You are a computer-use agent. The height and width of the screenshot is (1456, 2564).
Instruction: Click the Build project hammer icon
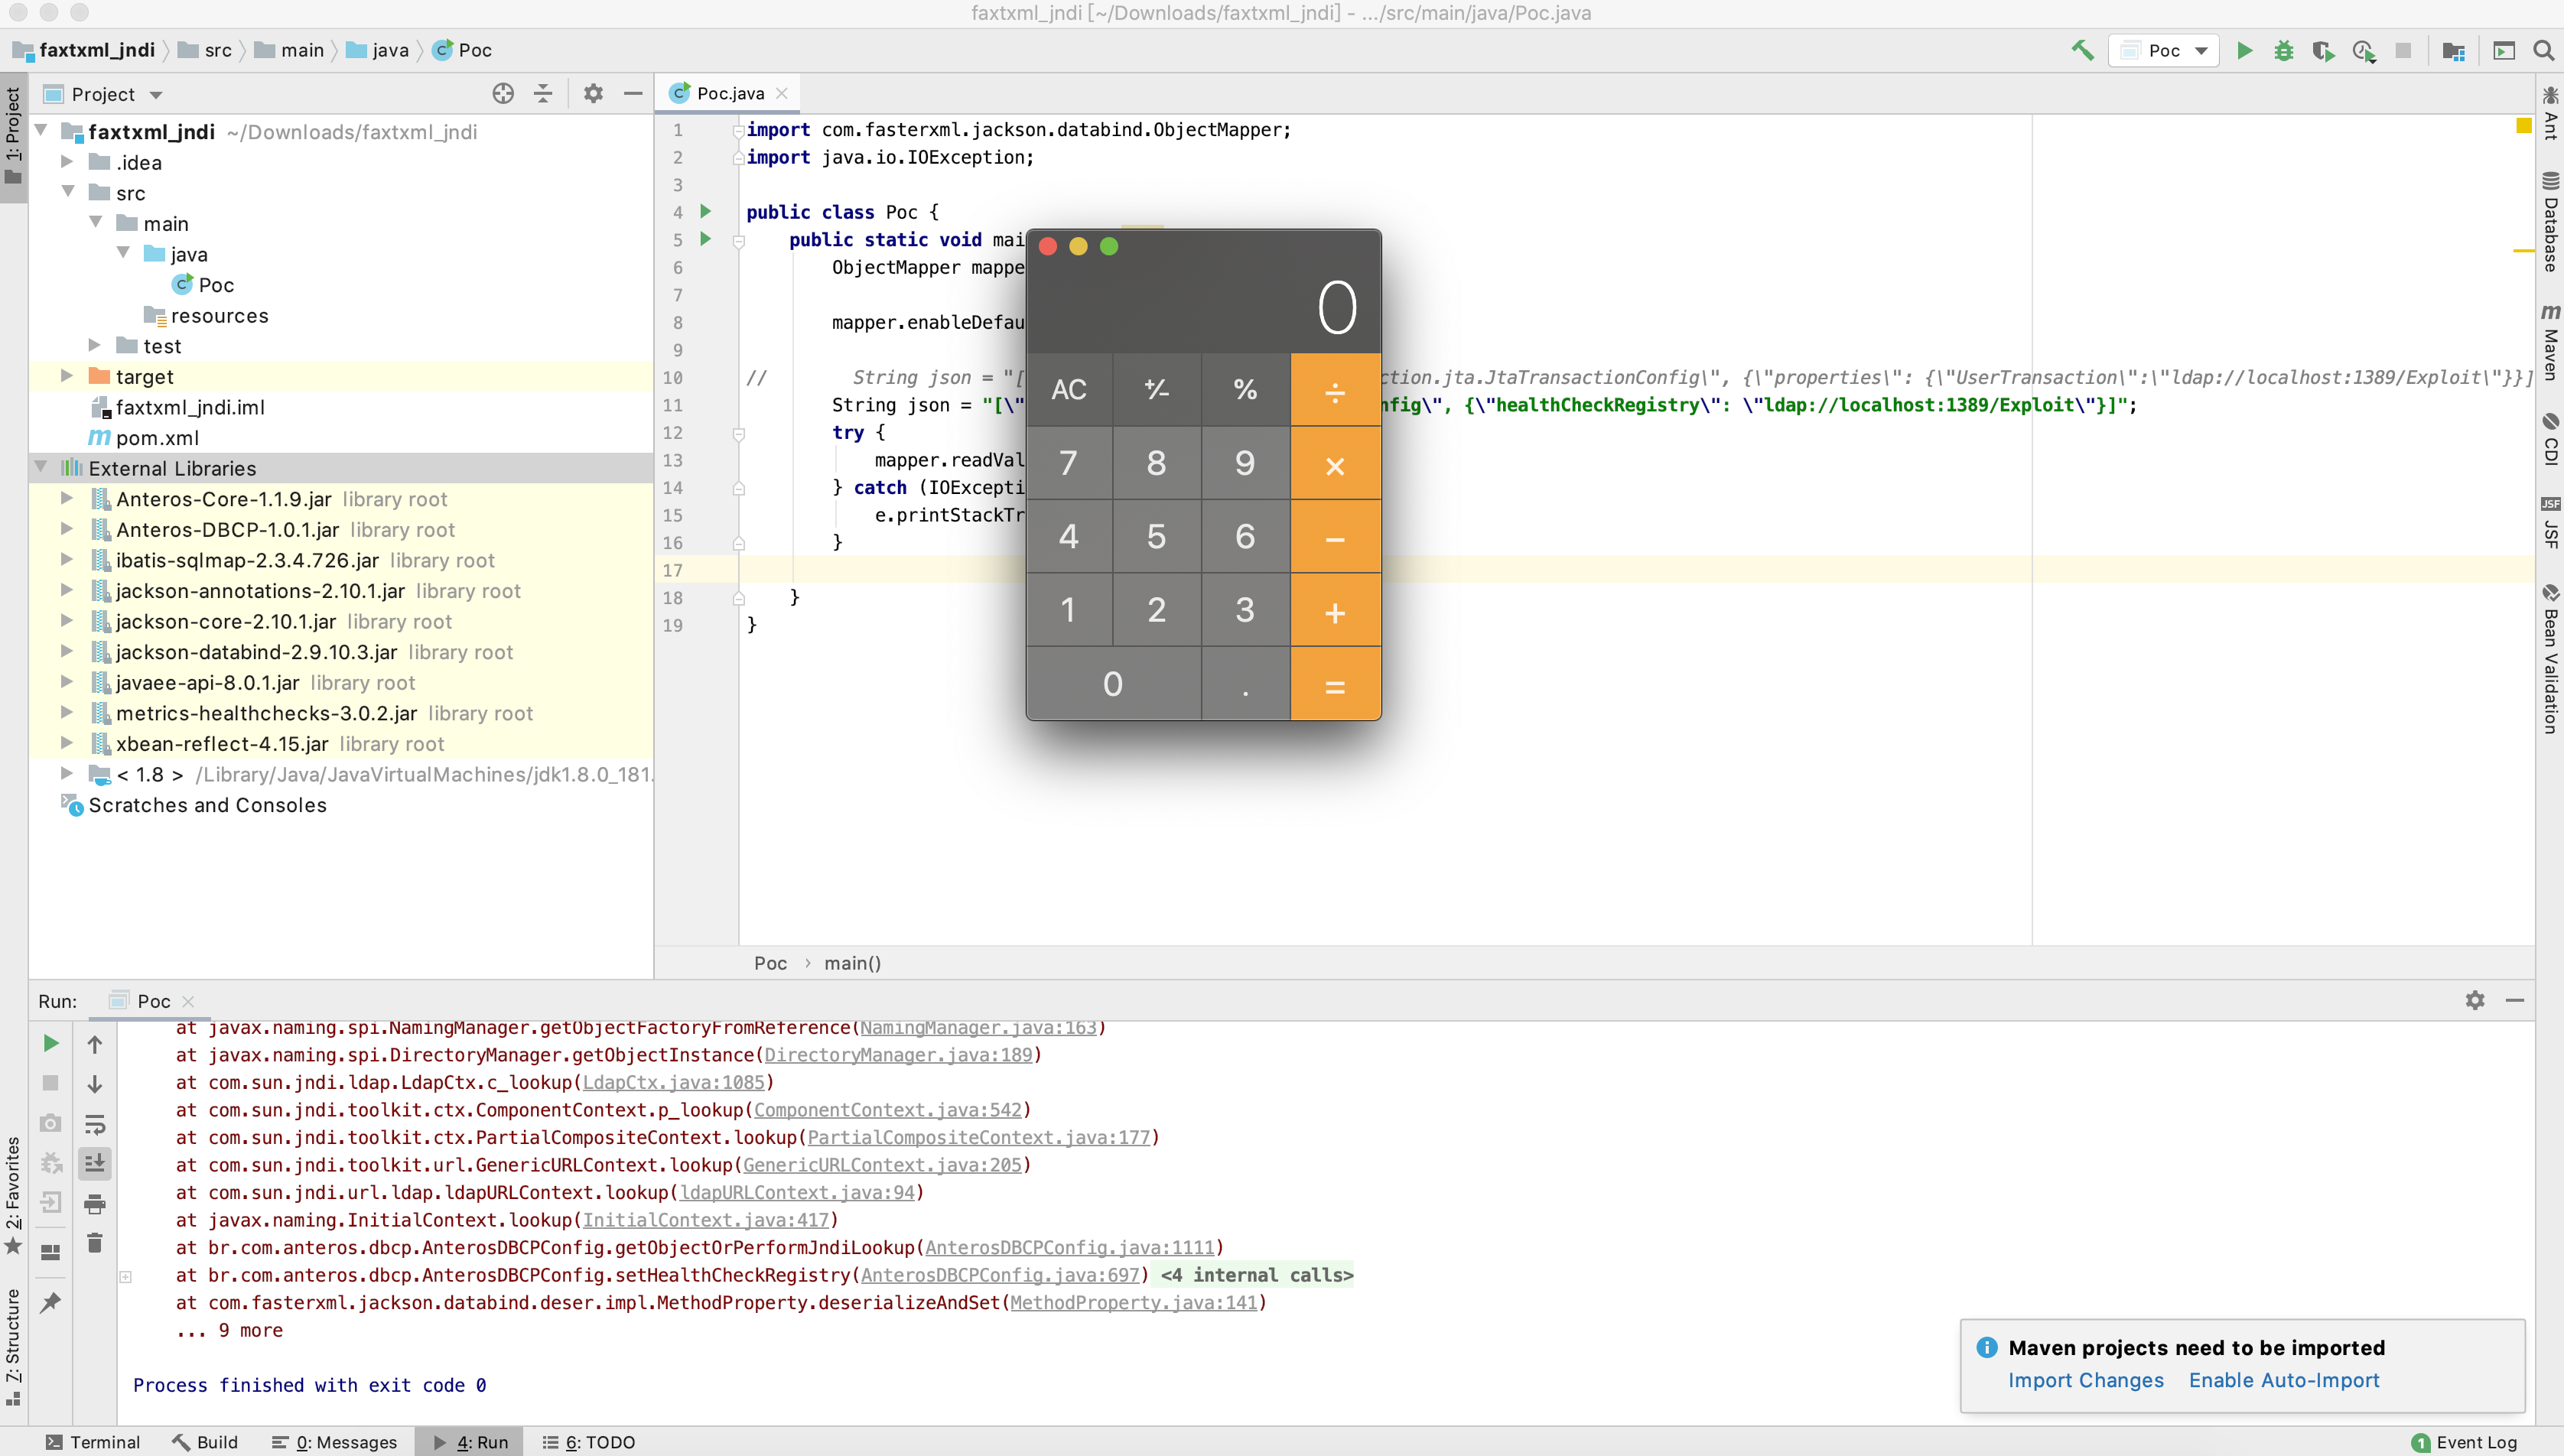point(2082,50)
